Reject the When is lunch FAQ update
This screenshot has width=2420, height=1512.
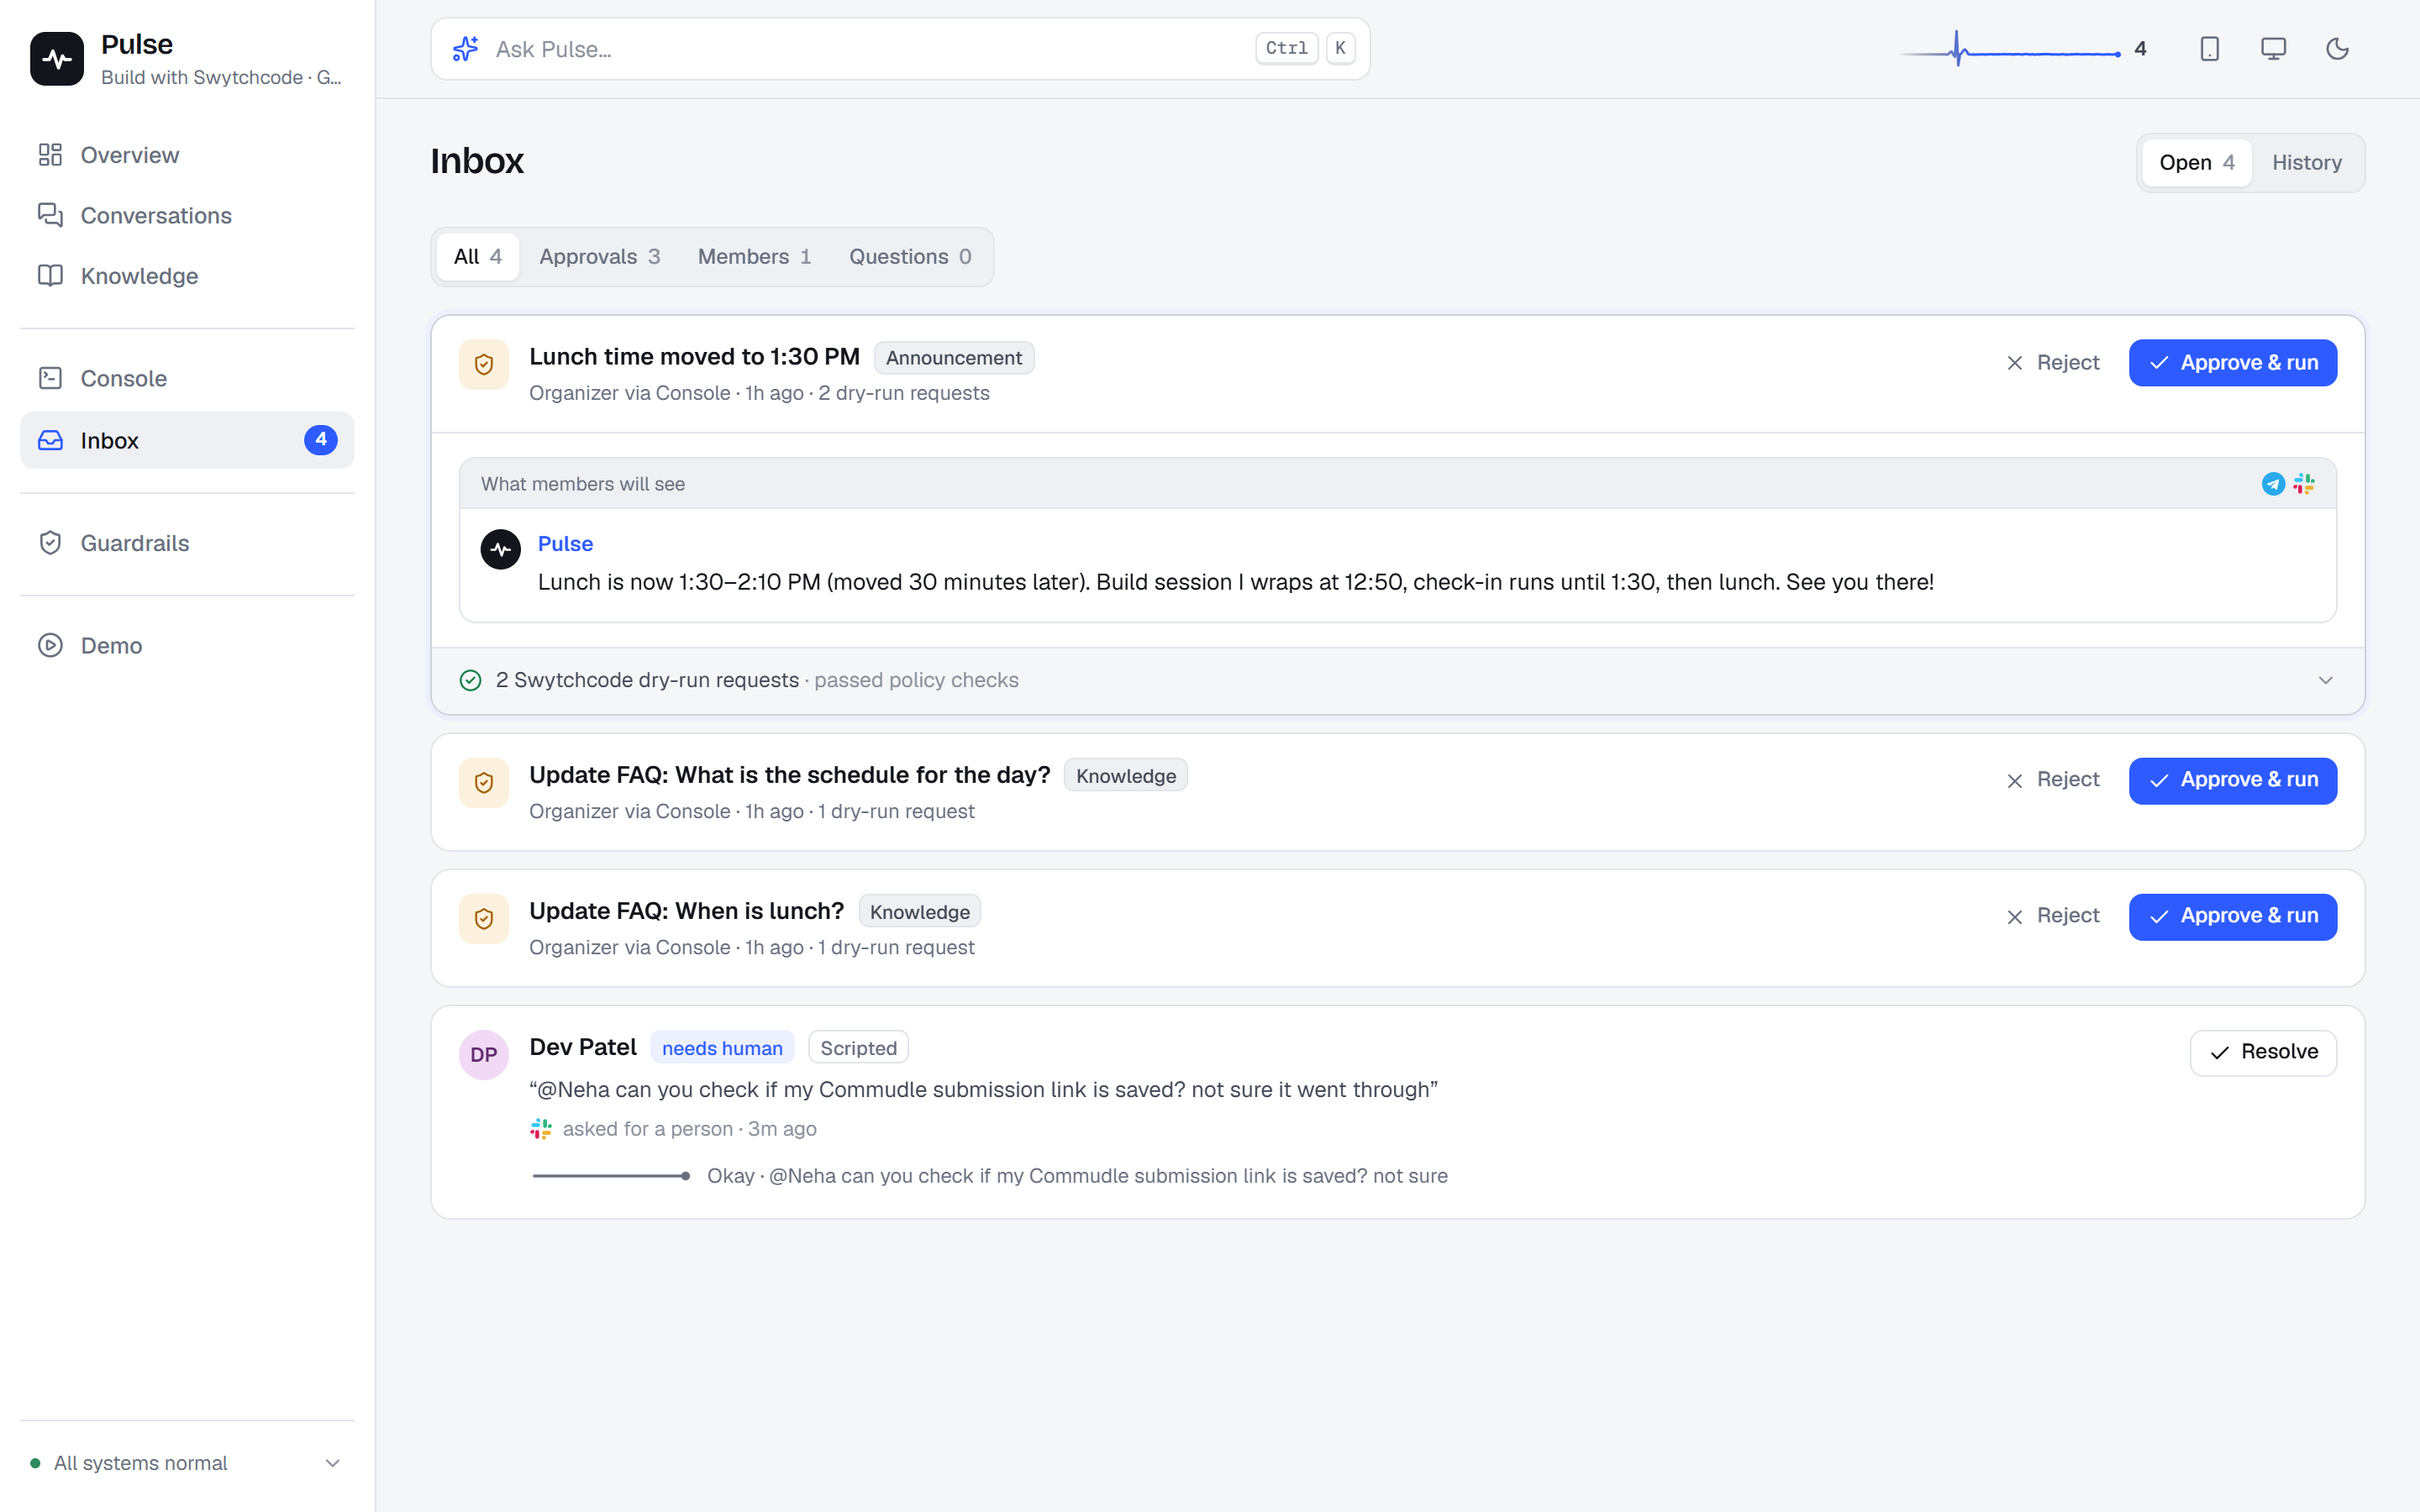2053,916
